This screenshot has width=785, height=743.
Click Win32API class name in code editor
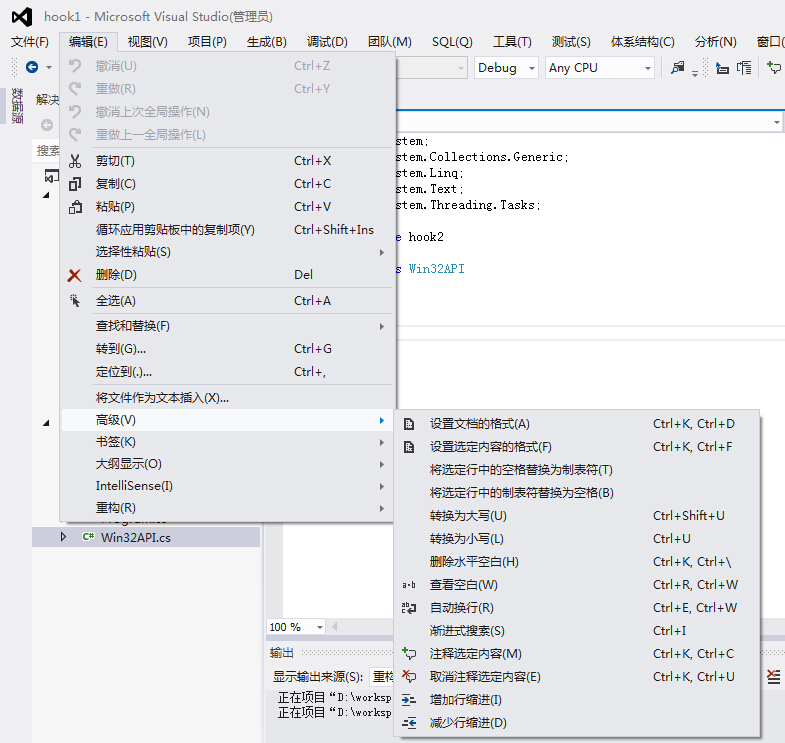pos(437,269)
